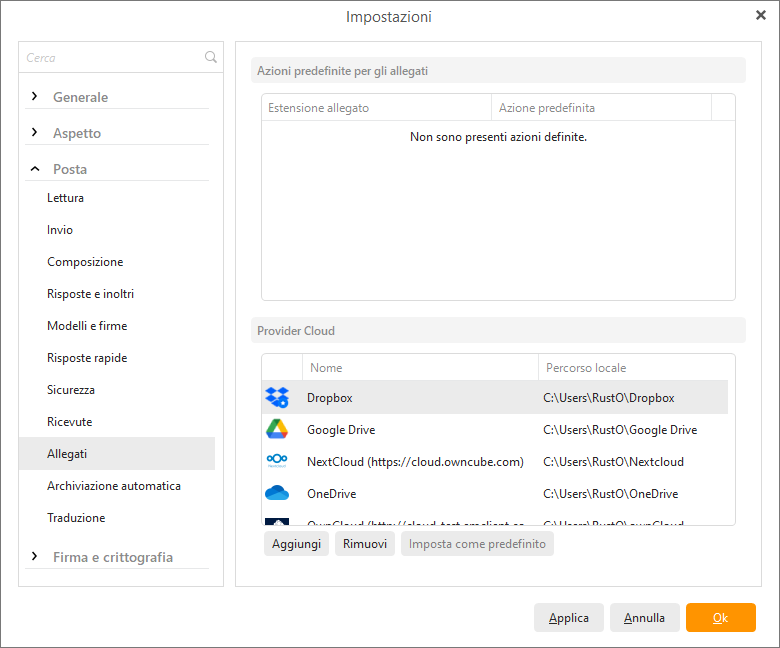Select the NextCloud provider icon
Image resolution: width=780 pixels, height=648 pixels.
pos(277,461)
